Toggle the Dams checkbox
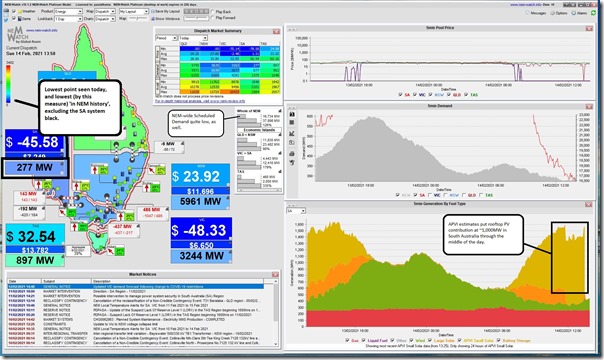The height and width of the screenshot is (360, 604). (14, 18)
